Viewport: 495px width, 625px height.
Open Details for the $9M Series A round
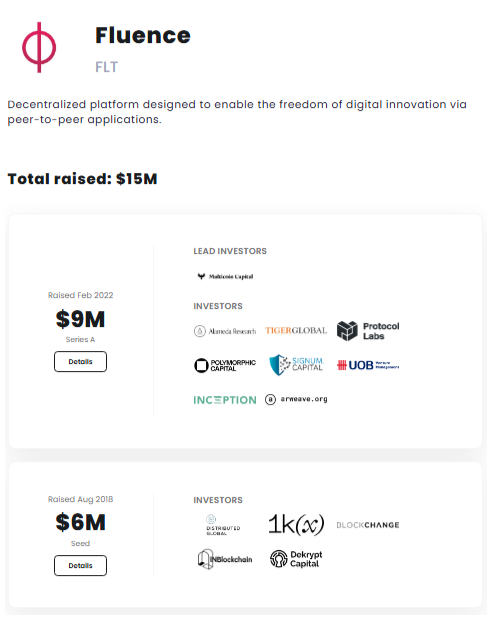click(x=81, y=362)
